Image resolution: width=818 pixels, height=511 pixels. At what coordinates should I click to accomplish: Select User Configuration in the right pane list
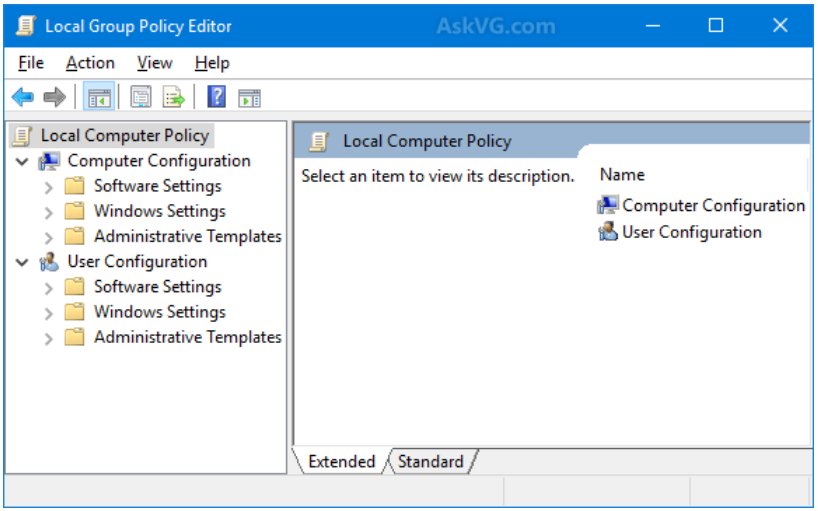pos(691,232)
